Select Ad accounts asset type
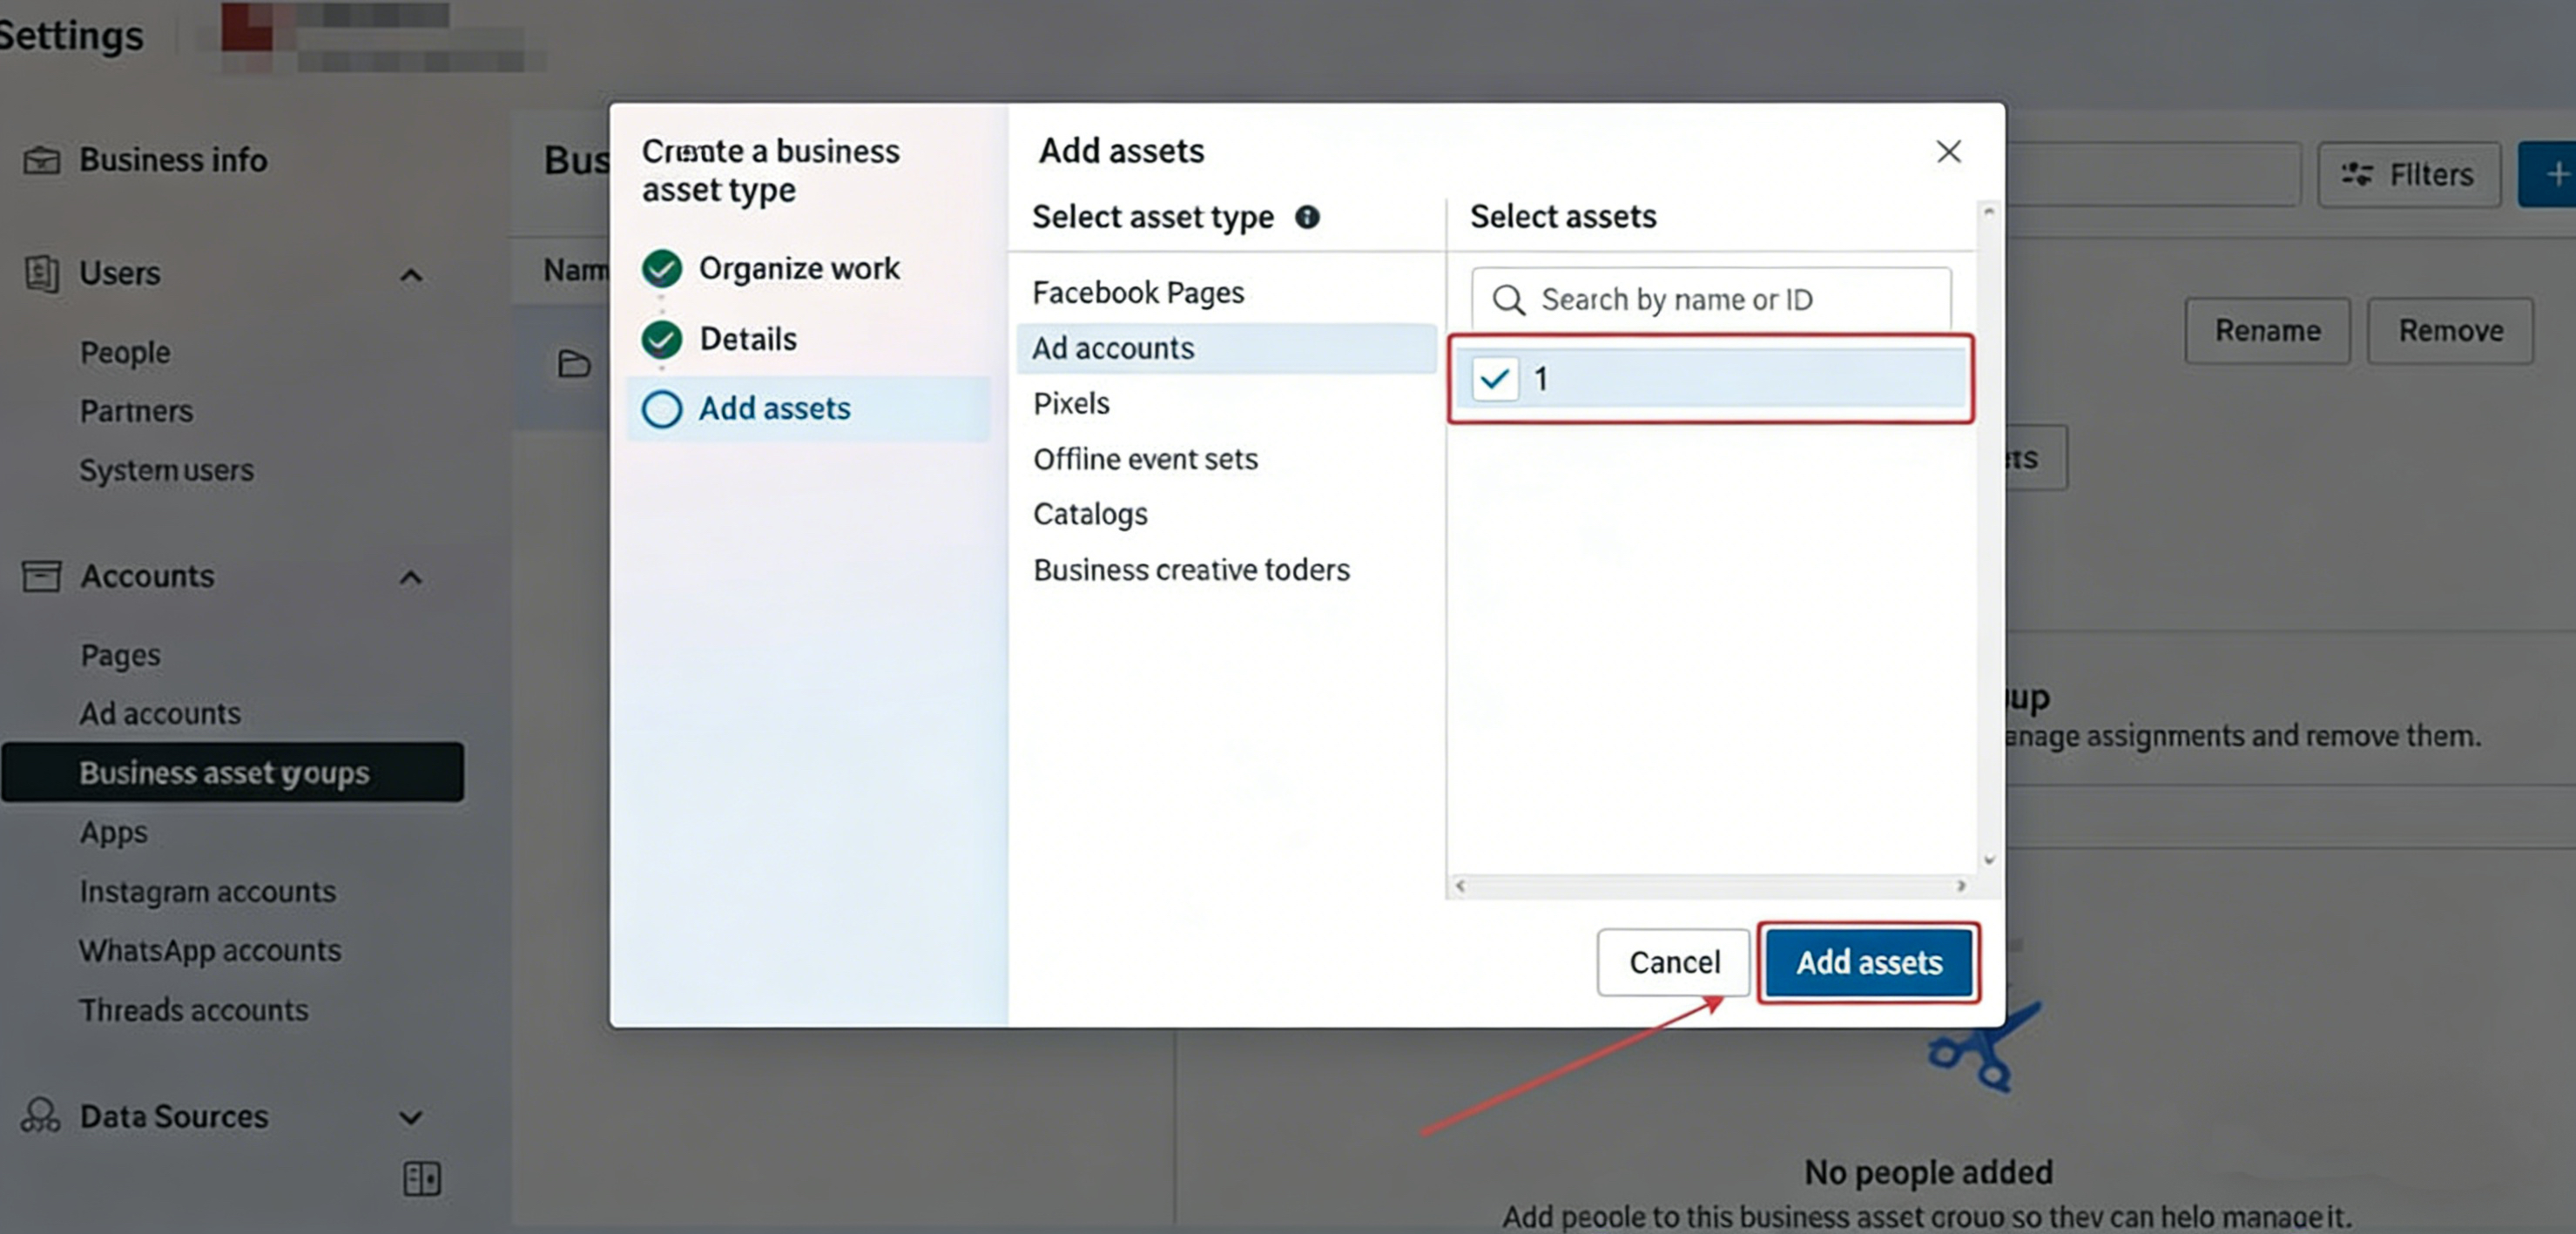The height and width of the screenshot is (1234, 2576). 1227,348
